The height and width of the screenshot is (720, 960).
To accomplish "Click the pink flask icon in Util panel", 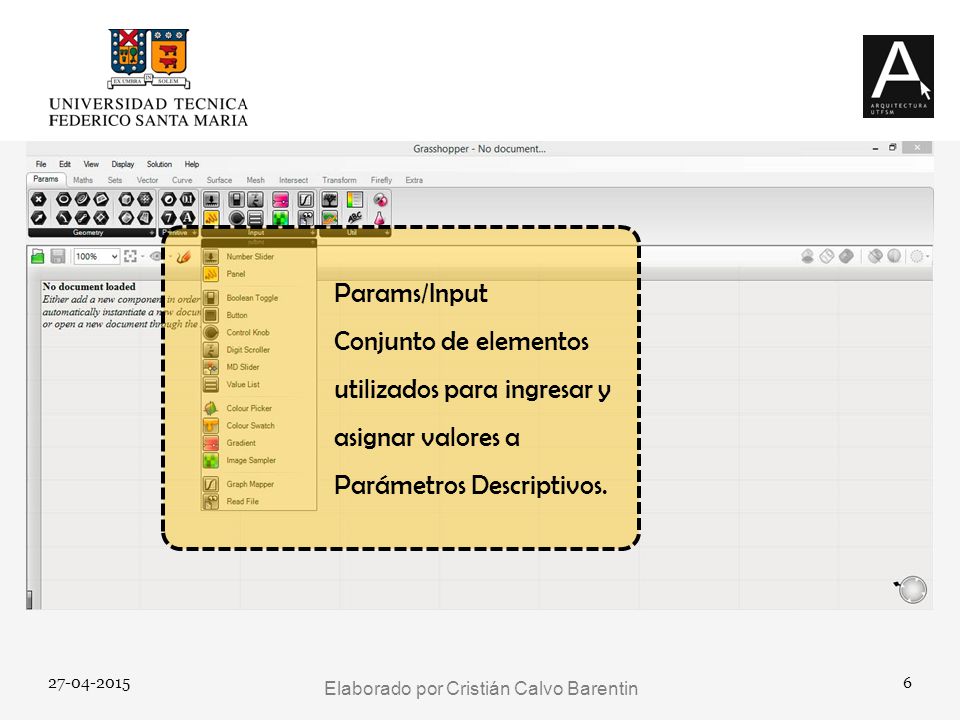I will tap(380, 217).
